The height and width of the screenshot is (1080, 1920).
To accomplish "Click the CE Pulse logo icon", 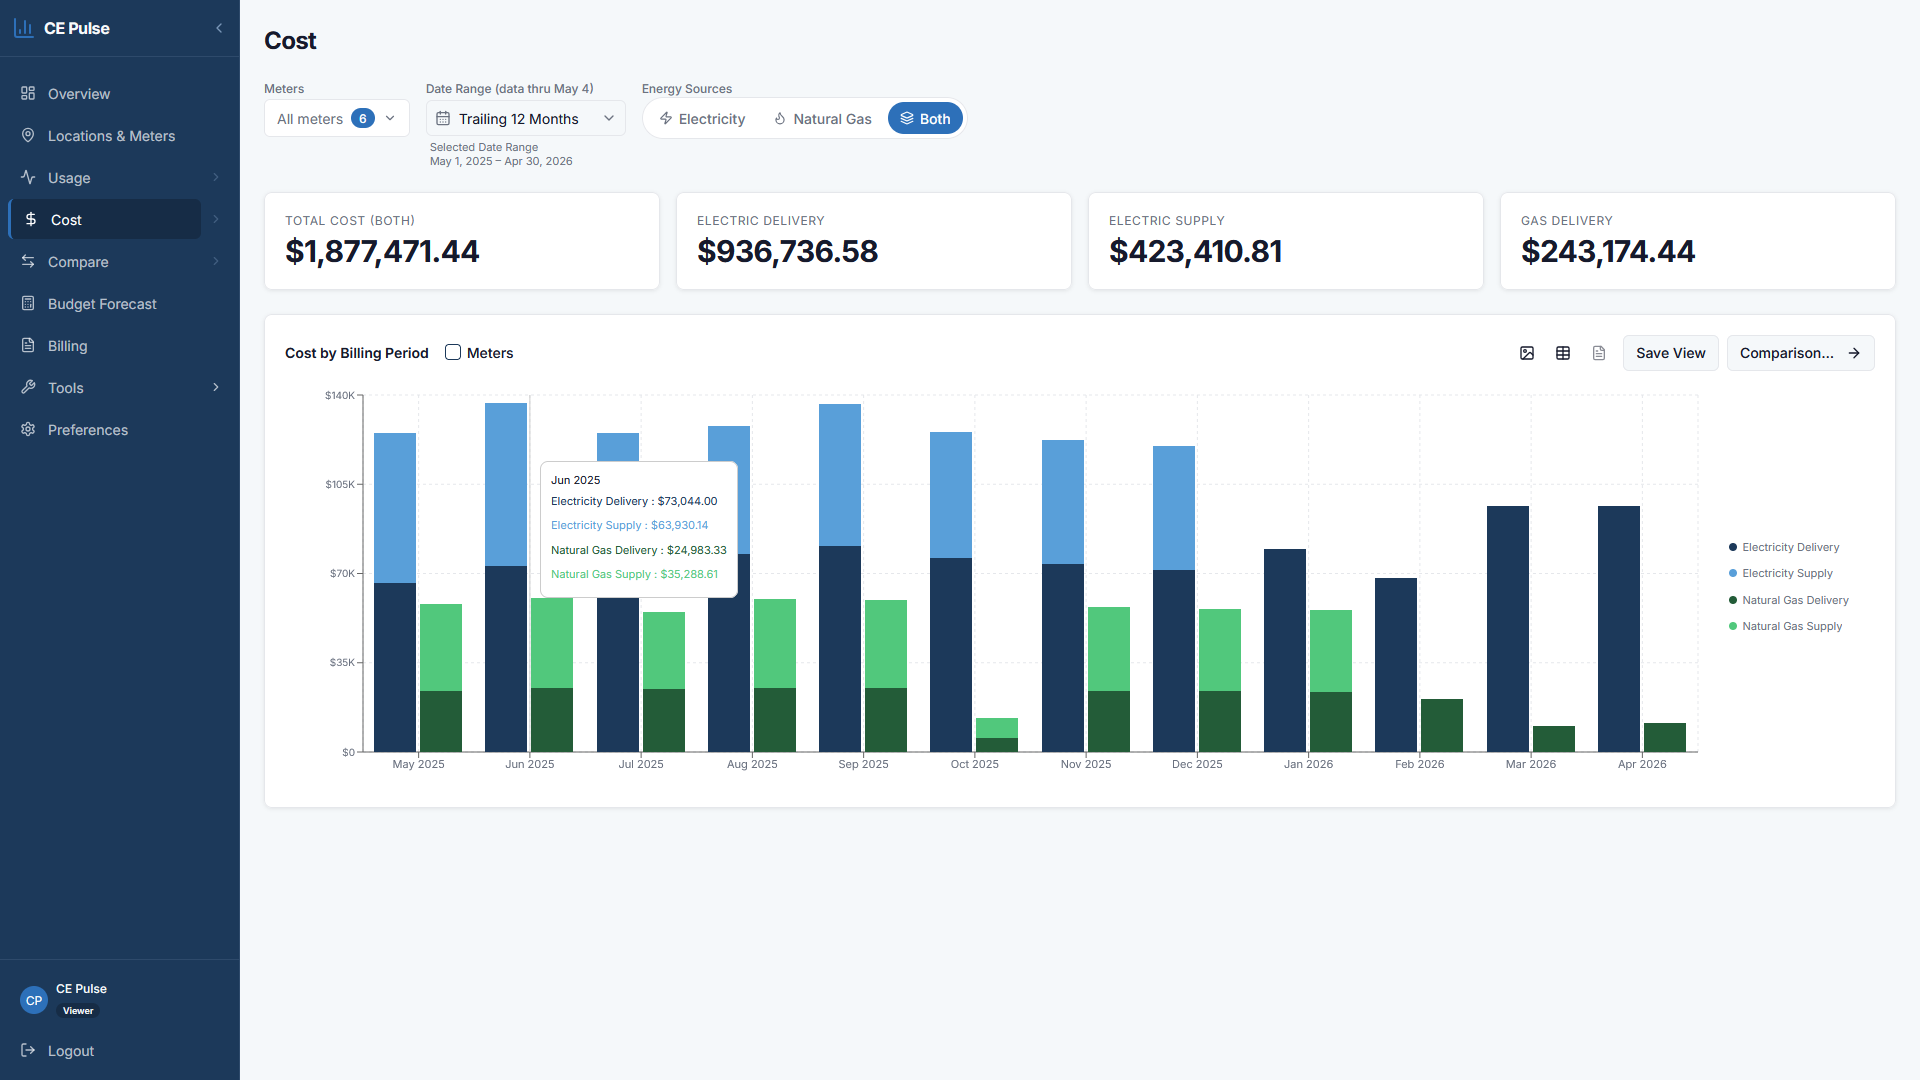I will click(23, 28).
